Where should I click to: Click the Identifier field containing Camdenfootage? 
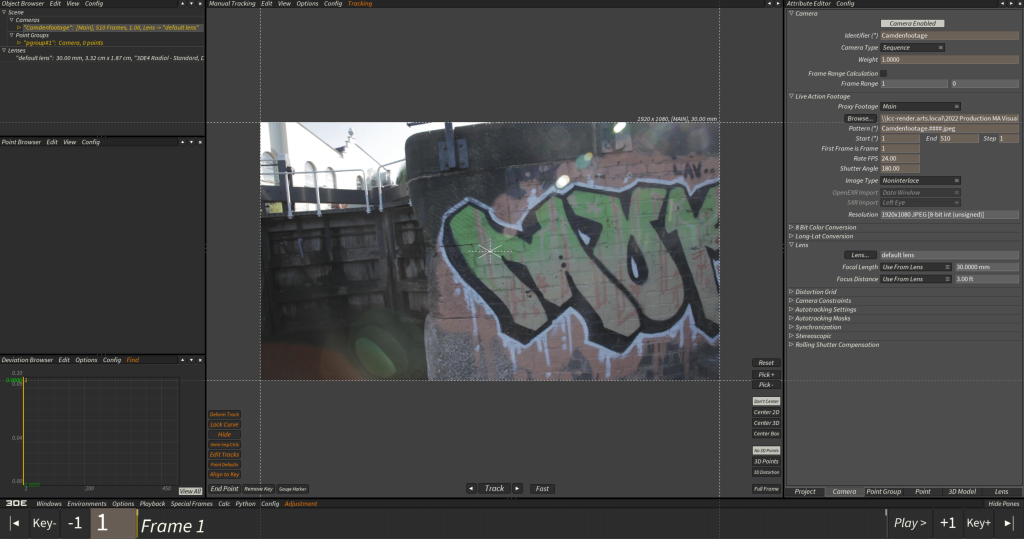(950, 36)
